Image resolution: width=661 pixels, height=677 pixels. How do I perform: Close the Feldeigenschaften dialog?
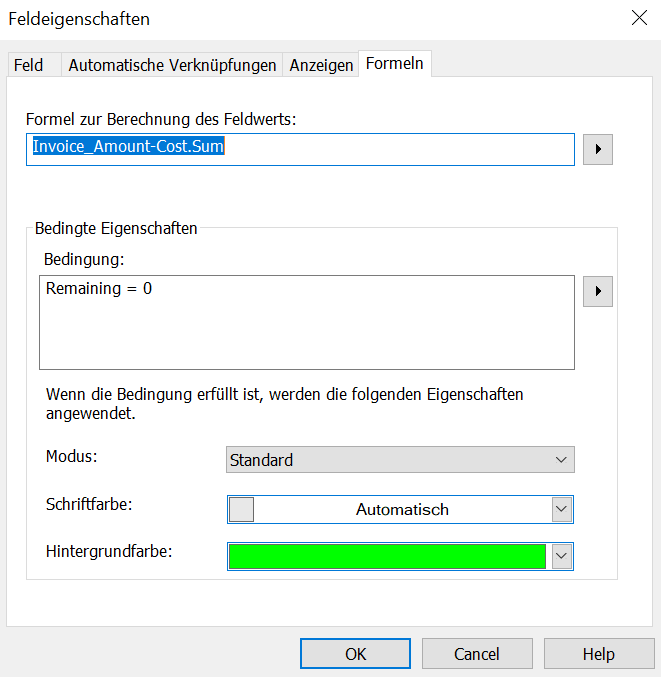(639, 18)
